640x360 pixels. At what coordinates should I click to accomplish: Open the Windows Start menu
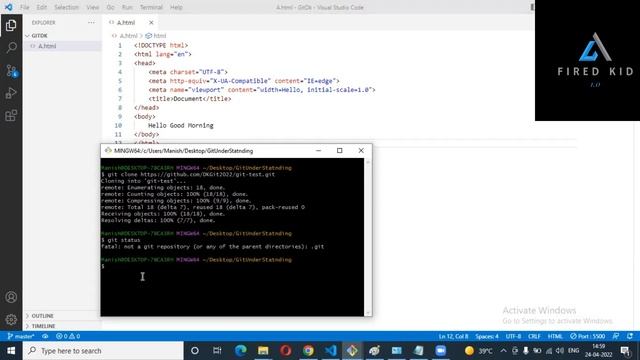(x=11, y=351)
